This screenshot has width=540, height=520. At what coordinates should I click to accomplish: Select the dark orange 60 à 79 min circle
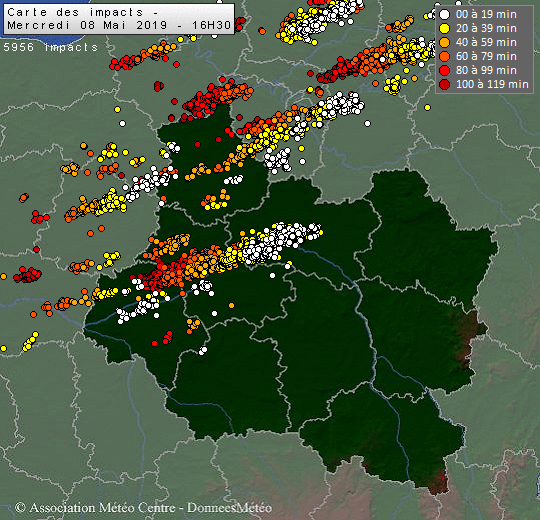coord(445,56)
